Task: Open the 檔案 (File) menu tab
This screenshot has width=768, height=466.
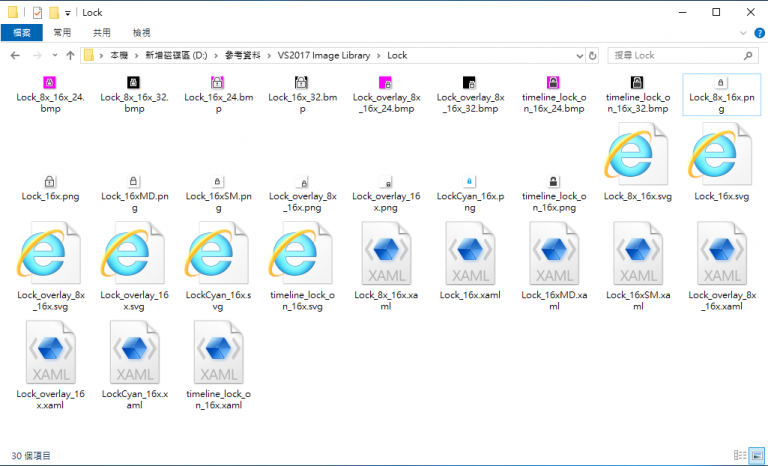Action: point(22,33)
